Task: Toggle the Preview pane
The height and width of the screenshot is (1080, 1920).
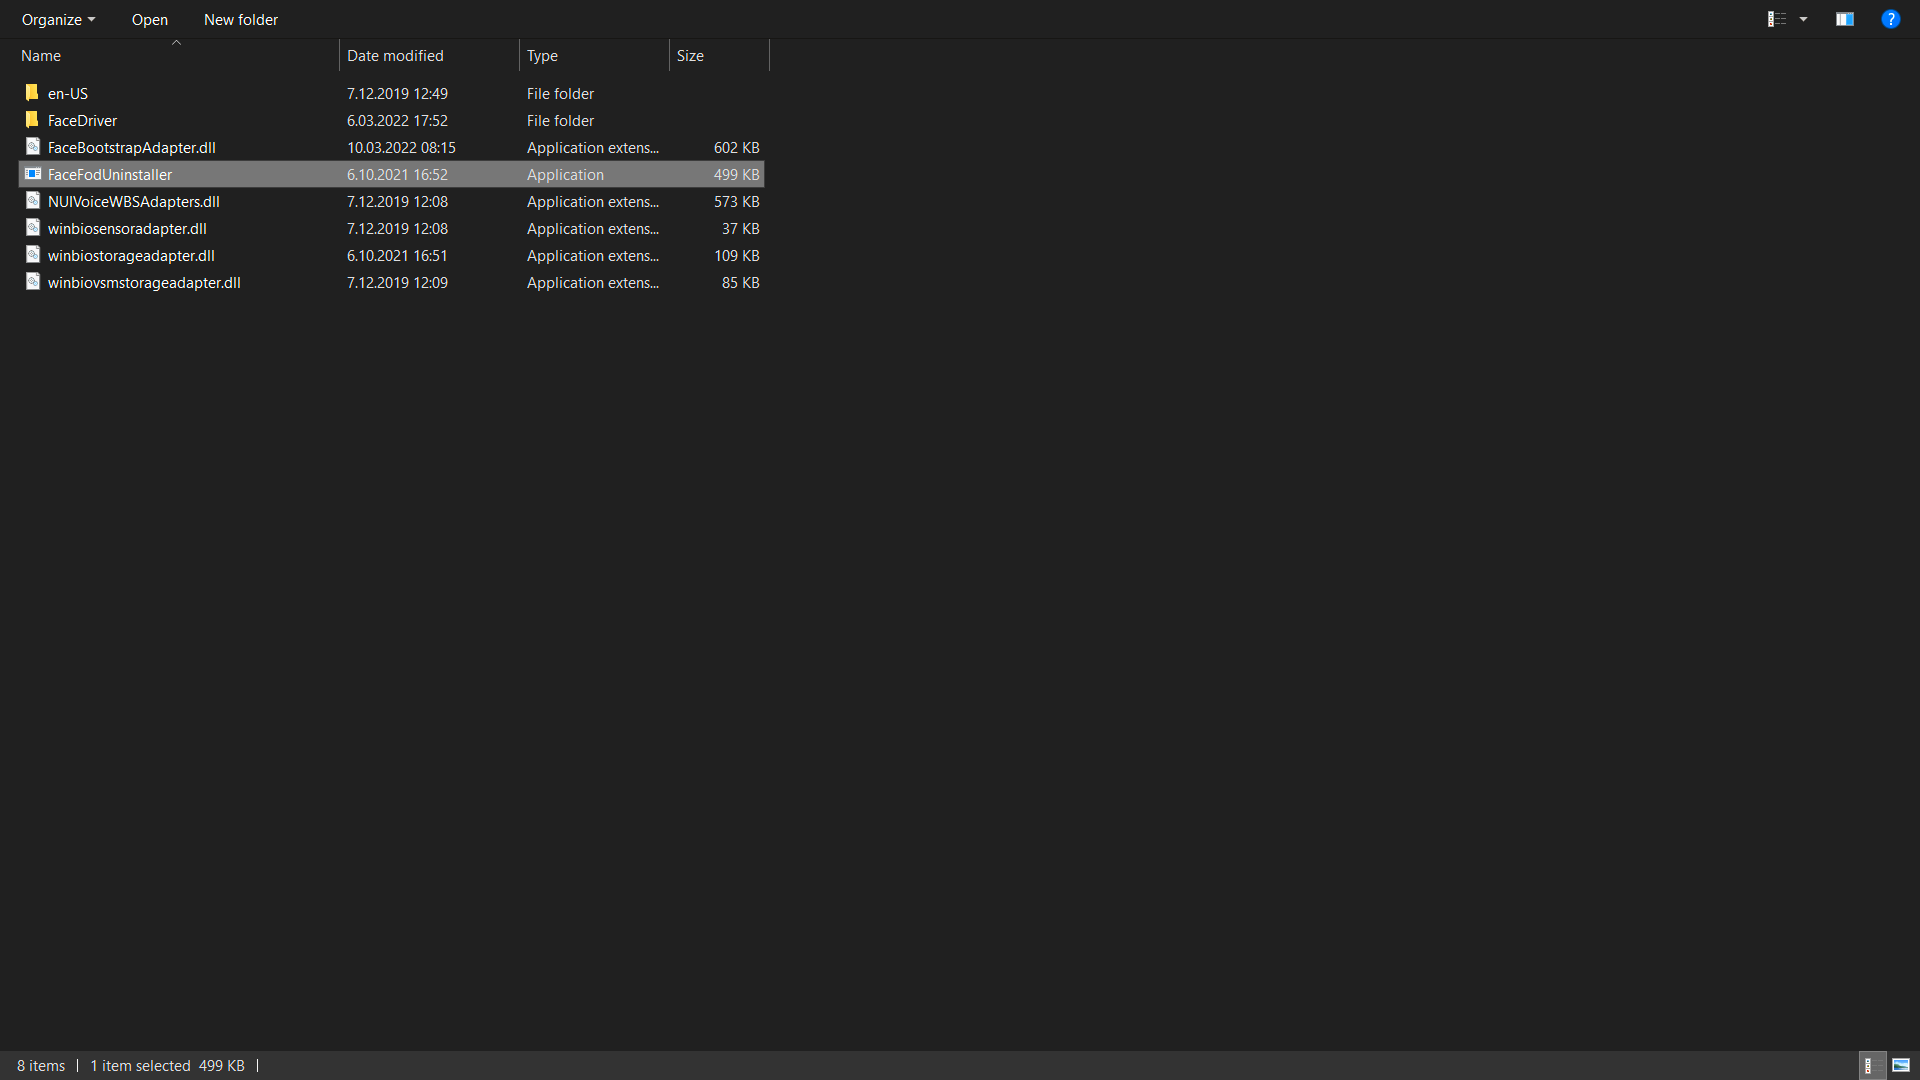Action: point(1844,19)
